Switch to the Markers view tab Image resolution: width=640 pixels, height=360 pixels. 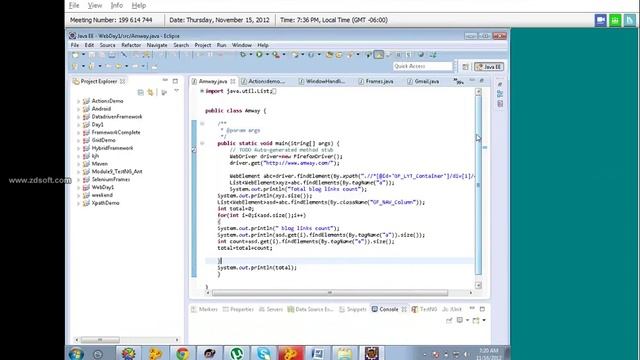tap(204, 309)
